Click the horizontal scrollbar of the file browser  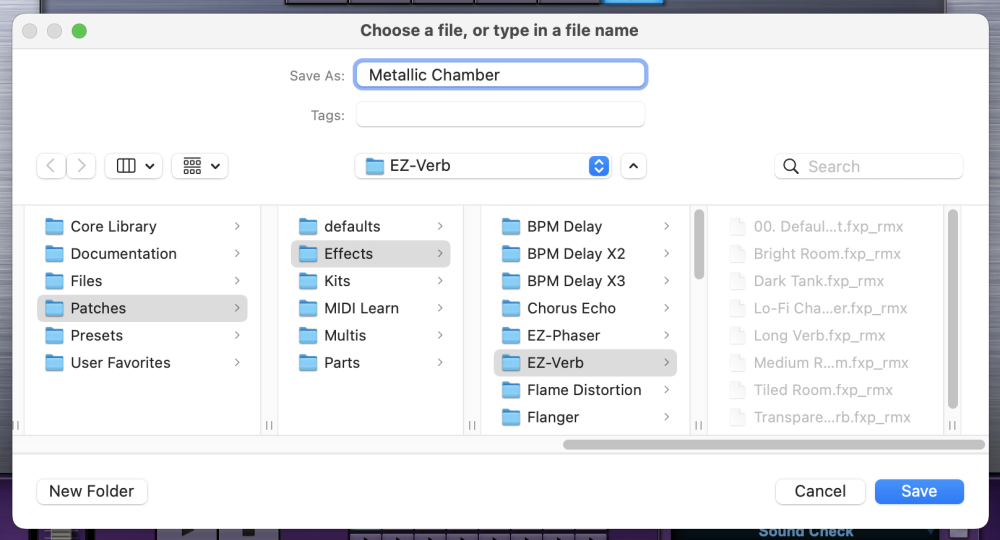click(x=770, y=444)
